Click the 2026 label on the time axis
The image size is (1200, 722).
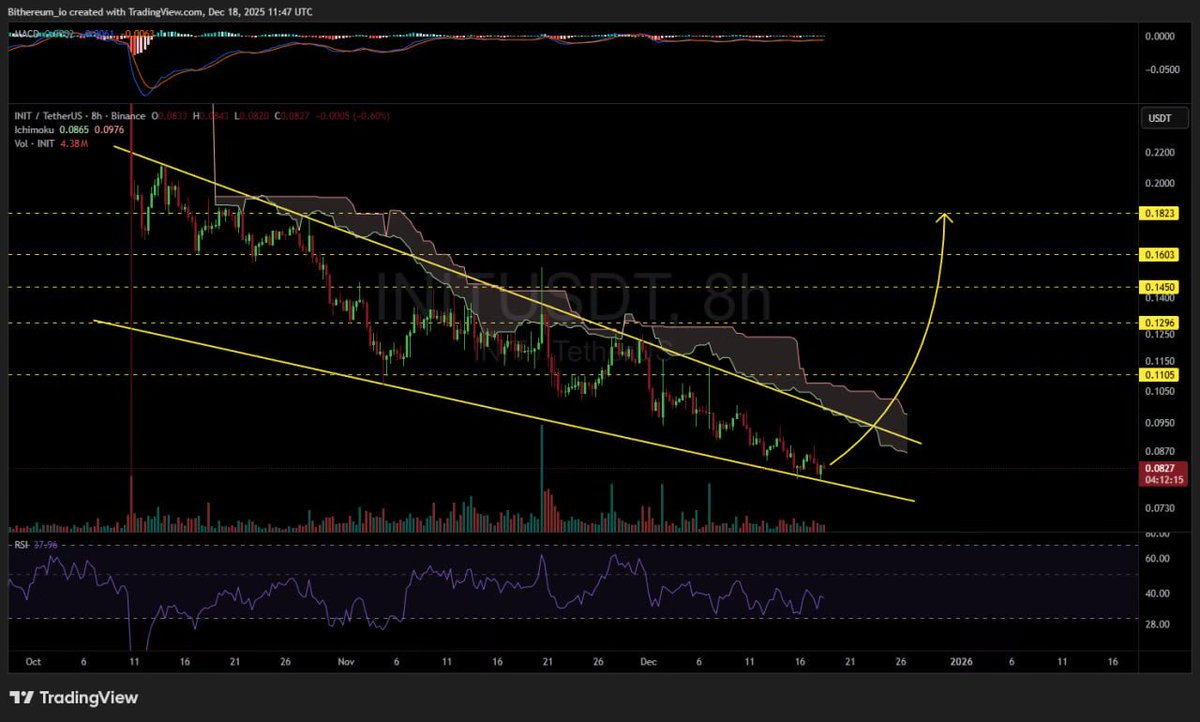pyautogui.click(x=961, y=662)
